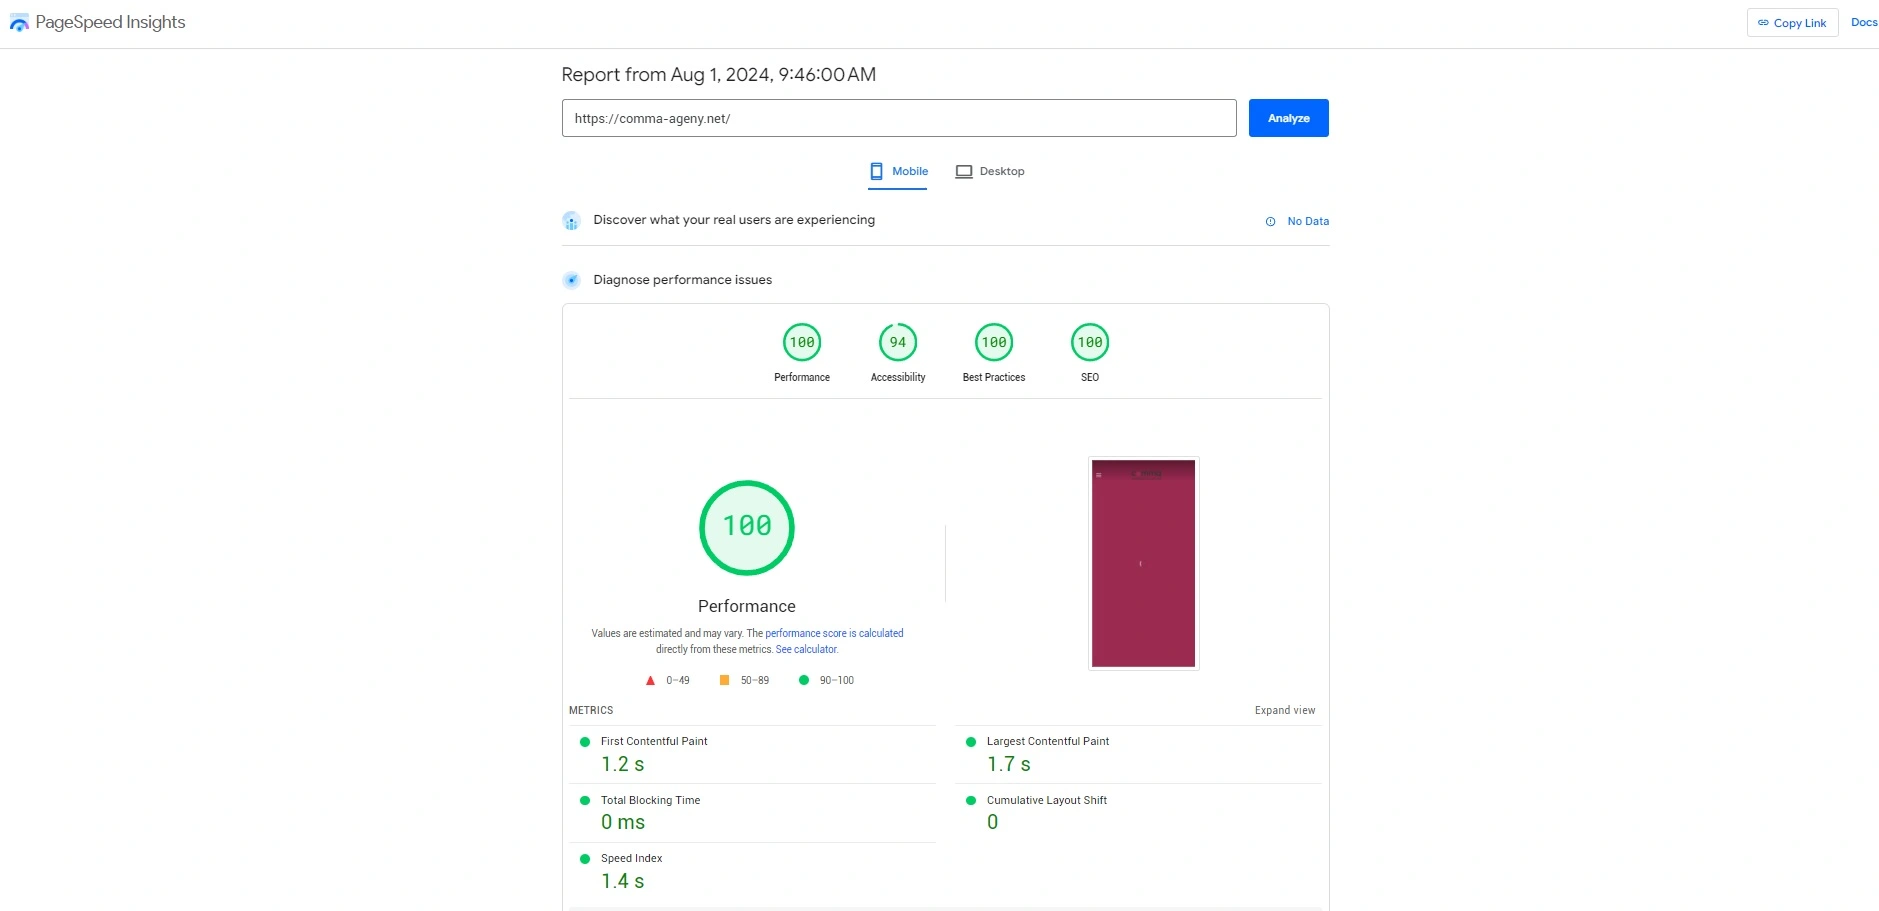Click the Performance score gauge at top
This screenshot has height=911, width=1879.
click(x=801, y=343)
